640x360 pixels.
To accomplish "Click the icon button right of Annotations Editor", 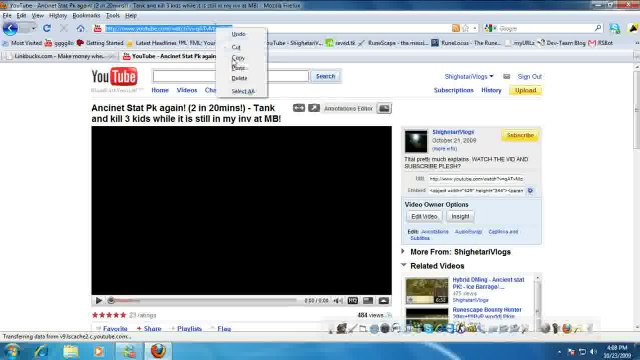I will tap(384, 108).
